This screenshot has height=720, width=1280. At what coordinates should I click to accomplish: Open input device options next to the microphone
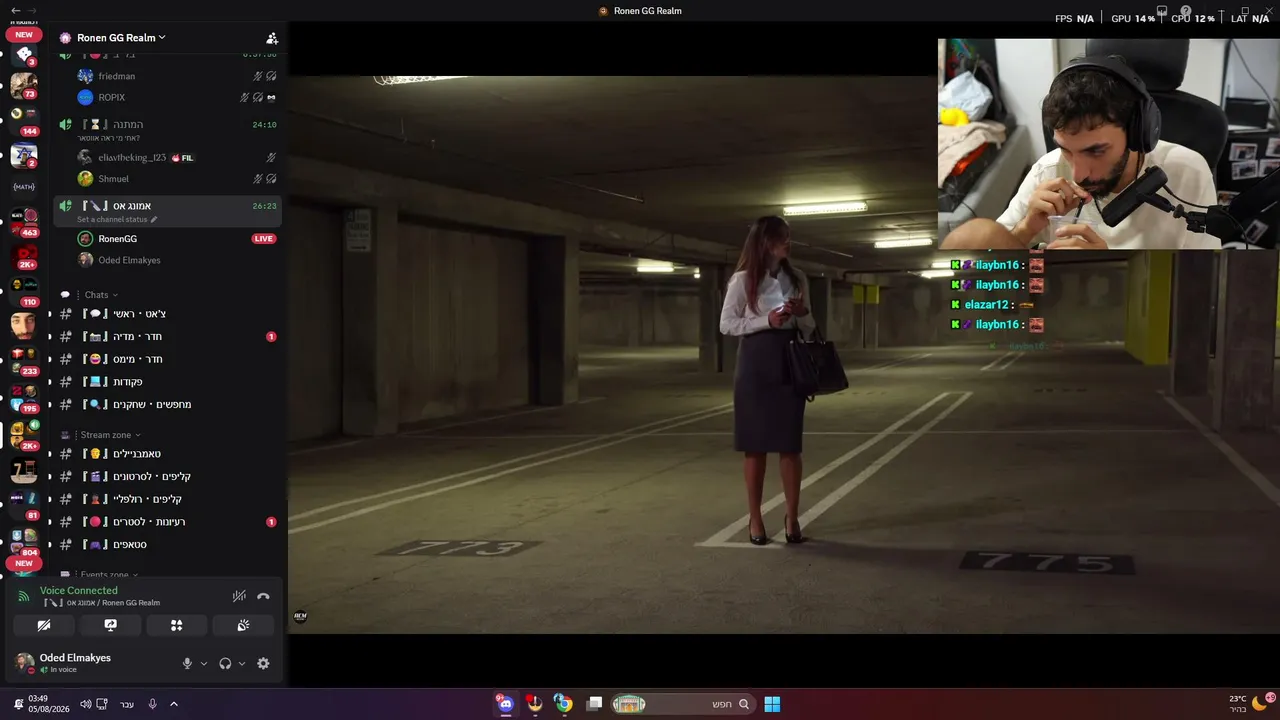pyautogui.click(x=204, y=663)
